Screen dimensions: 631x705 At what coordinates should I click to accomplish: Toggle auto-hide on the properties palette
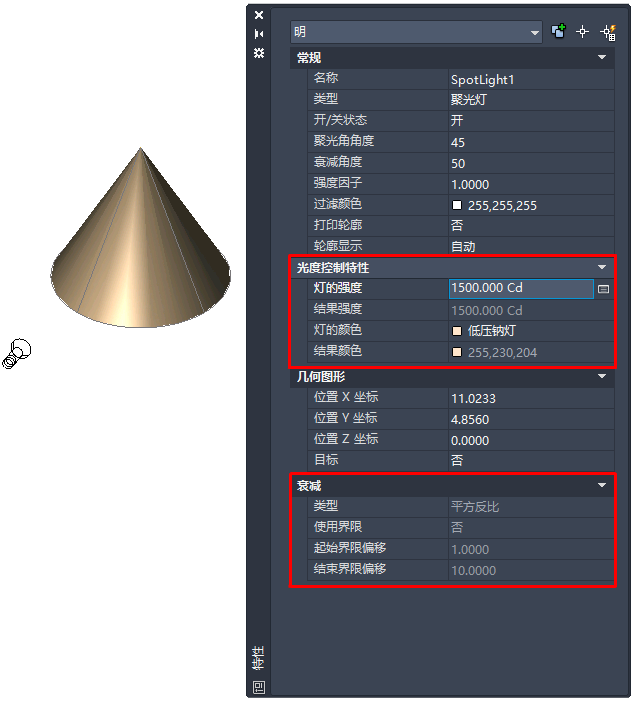[259, 34]
